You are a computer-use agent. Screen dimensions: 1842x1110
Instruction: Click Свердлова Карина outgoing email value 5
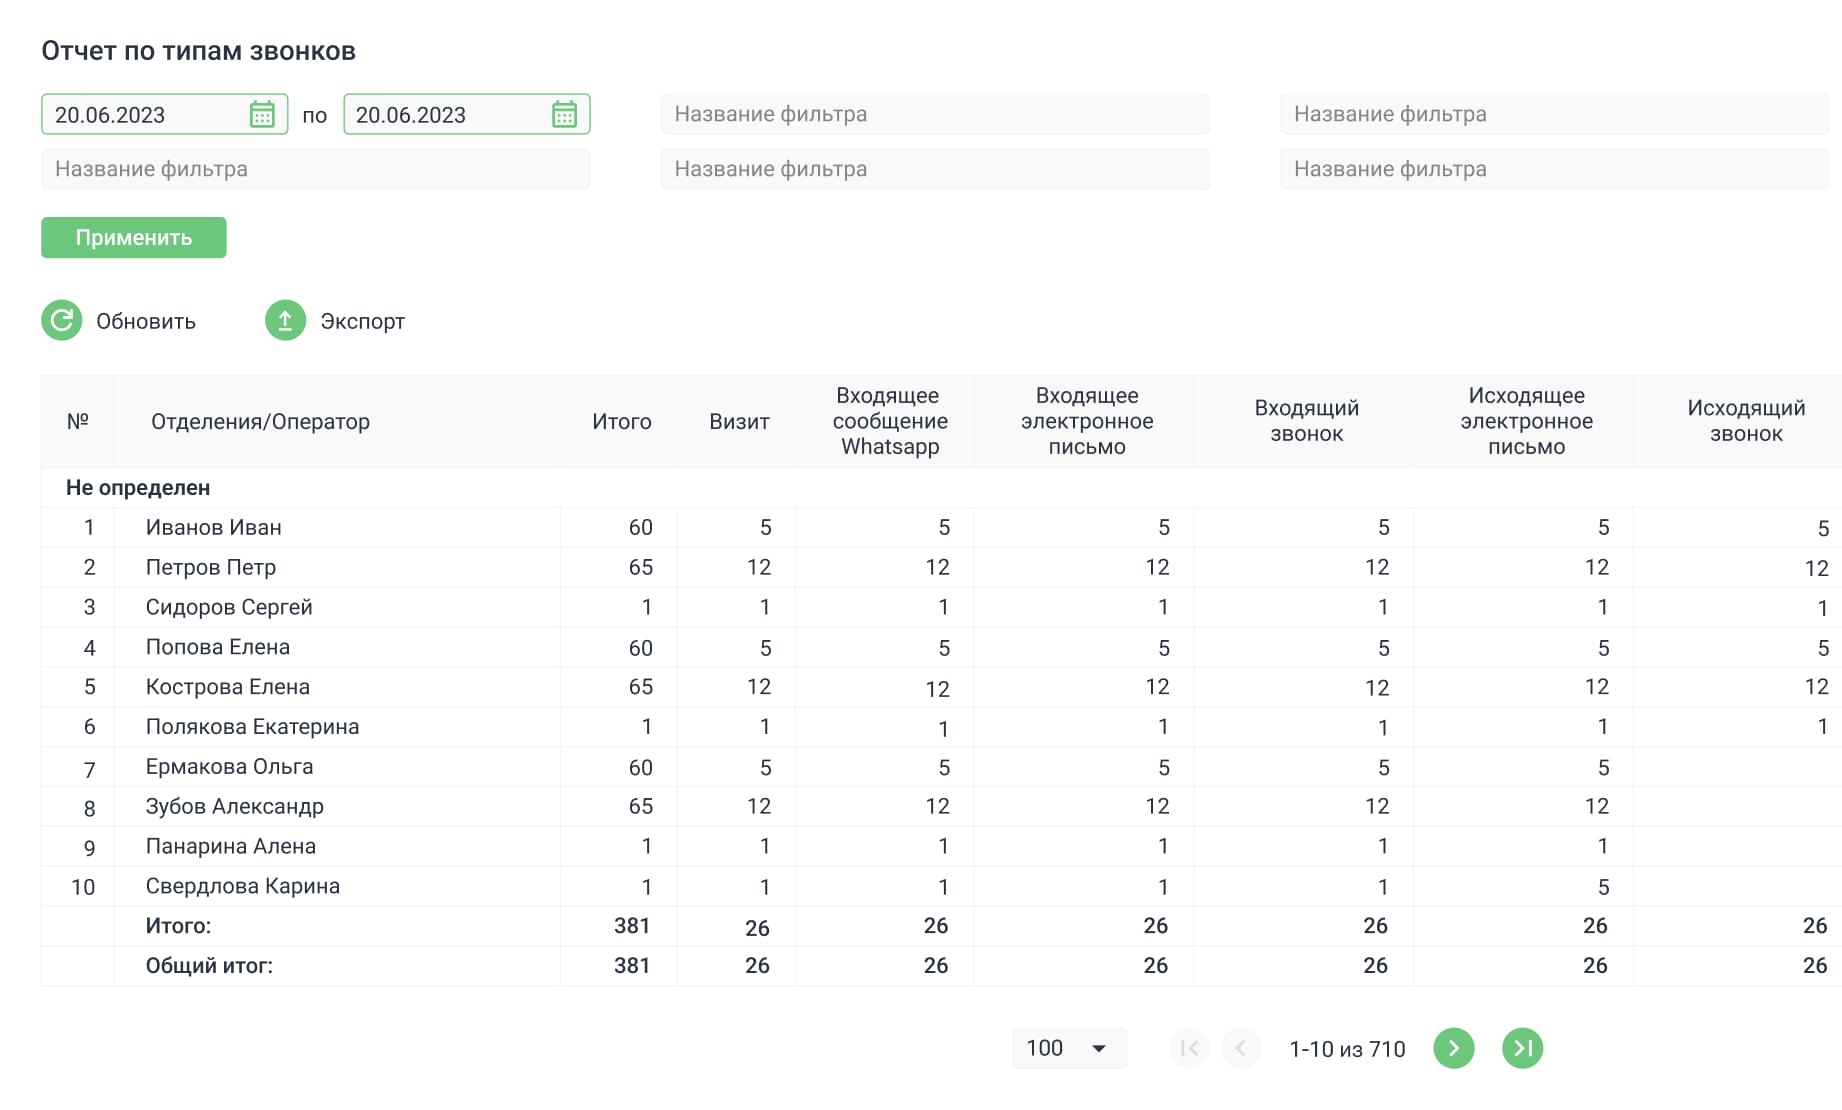click(x=1603, y=887)
